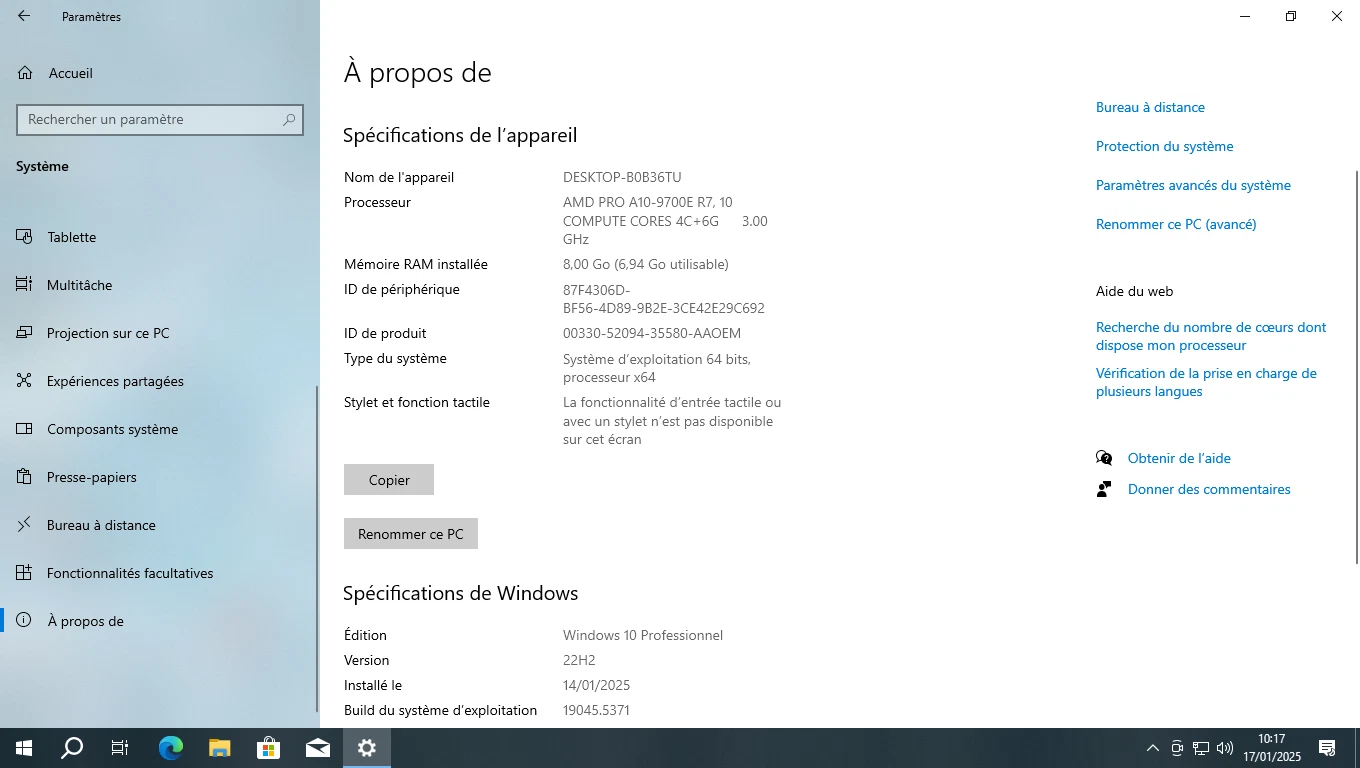
Task: Click the version value 22H2
Action: [x=579, y=660]
